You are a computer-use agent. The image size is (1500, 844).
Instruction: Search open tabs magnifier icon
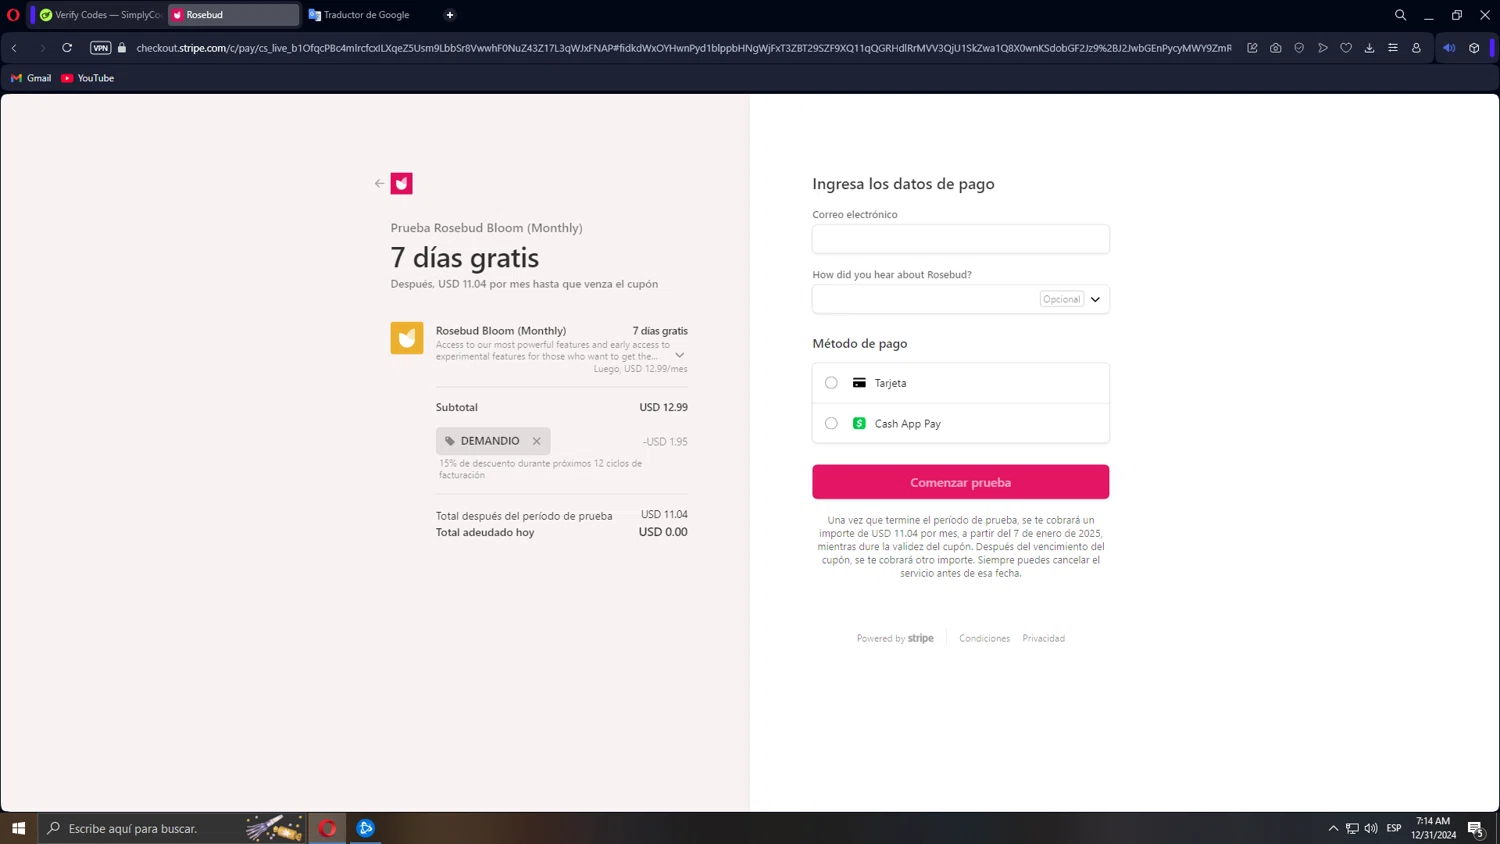[x=1400, y=15]
